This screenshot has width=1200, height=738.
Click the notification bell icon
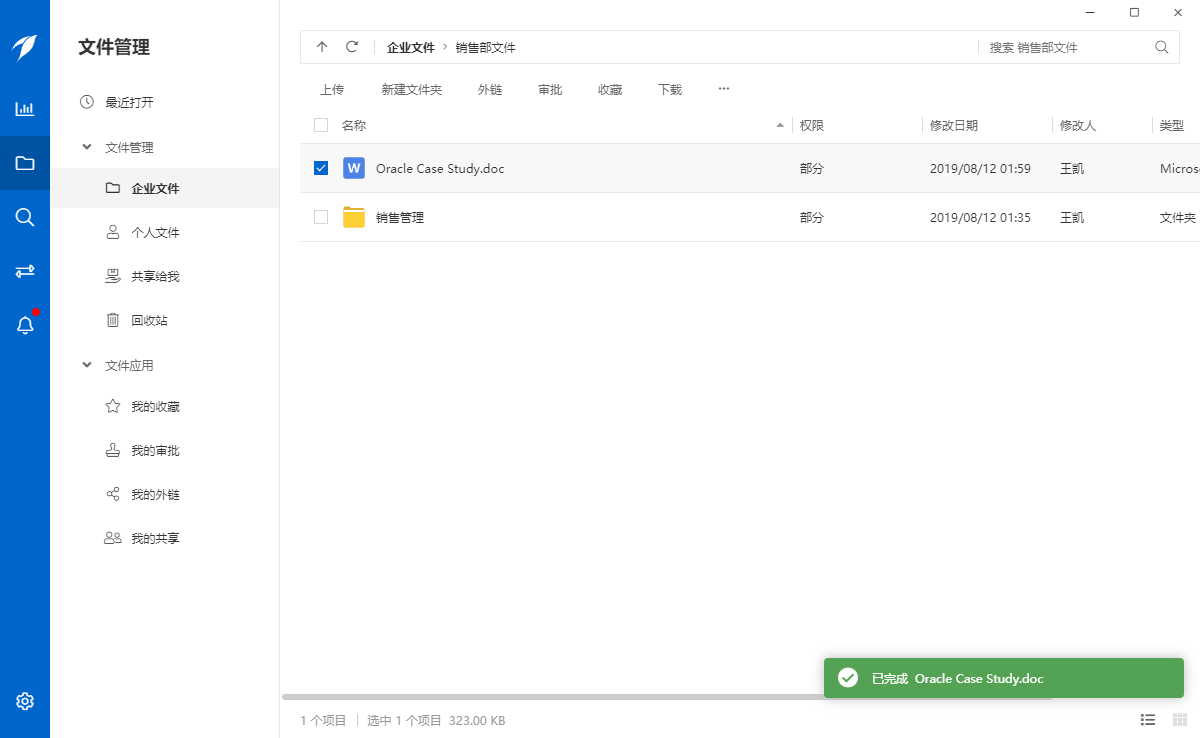coord(25,325)
